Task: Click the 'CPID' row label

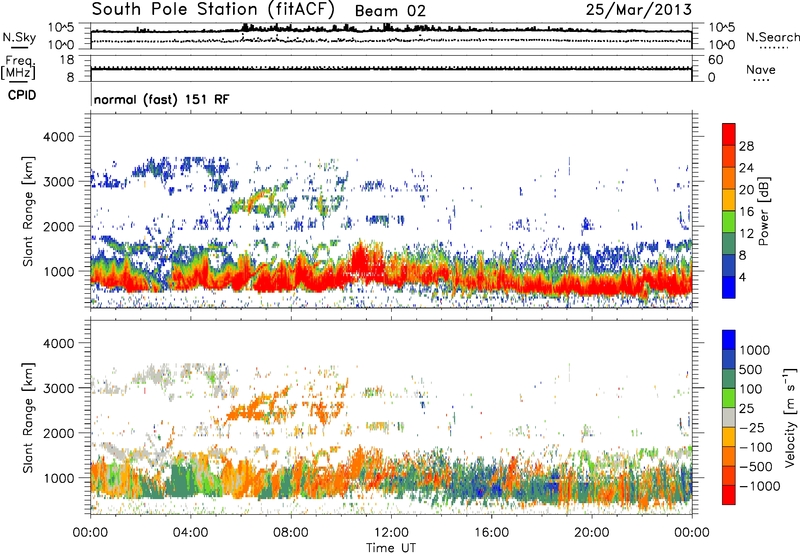Action: pos(21,95)
